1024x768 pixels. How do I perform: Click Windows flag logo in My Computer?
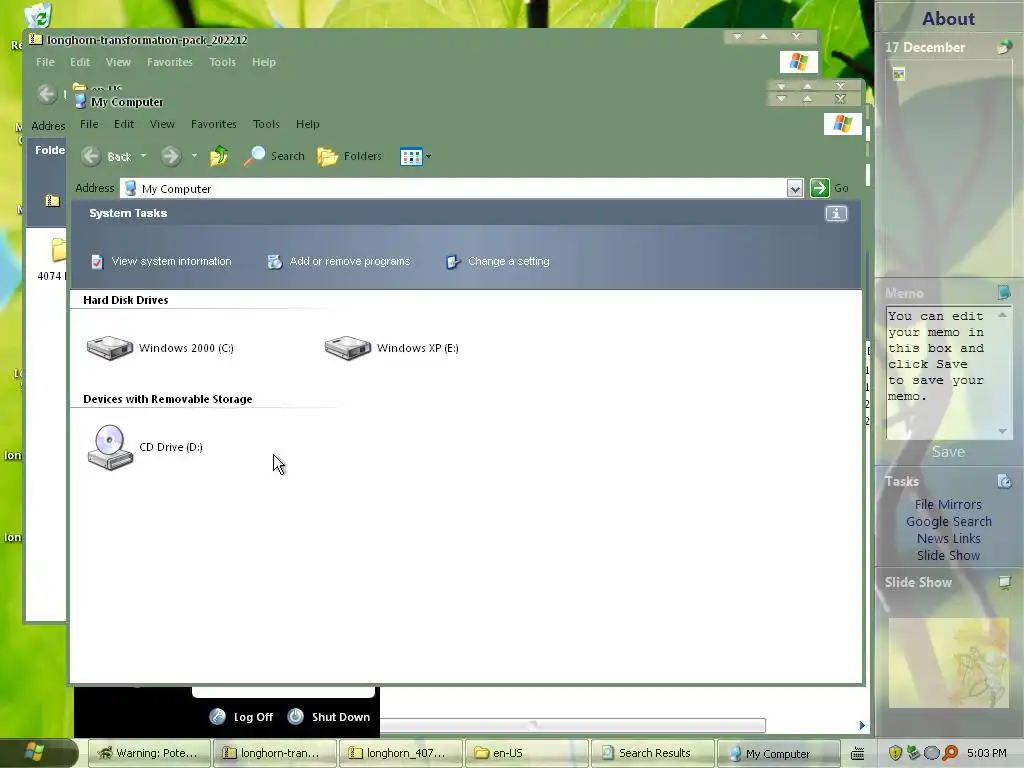tap(842, 123)
